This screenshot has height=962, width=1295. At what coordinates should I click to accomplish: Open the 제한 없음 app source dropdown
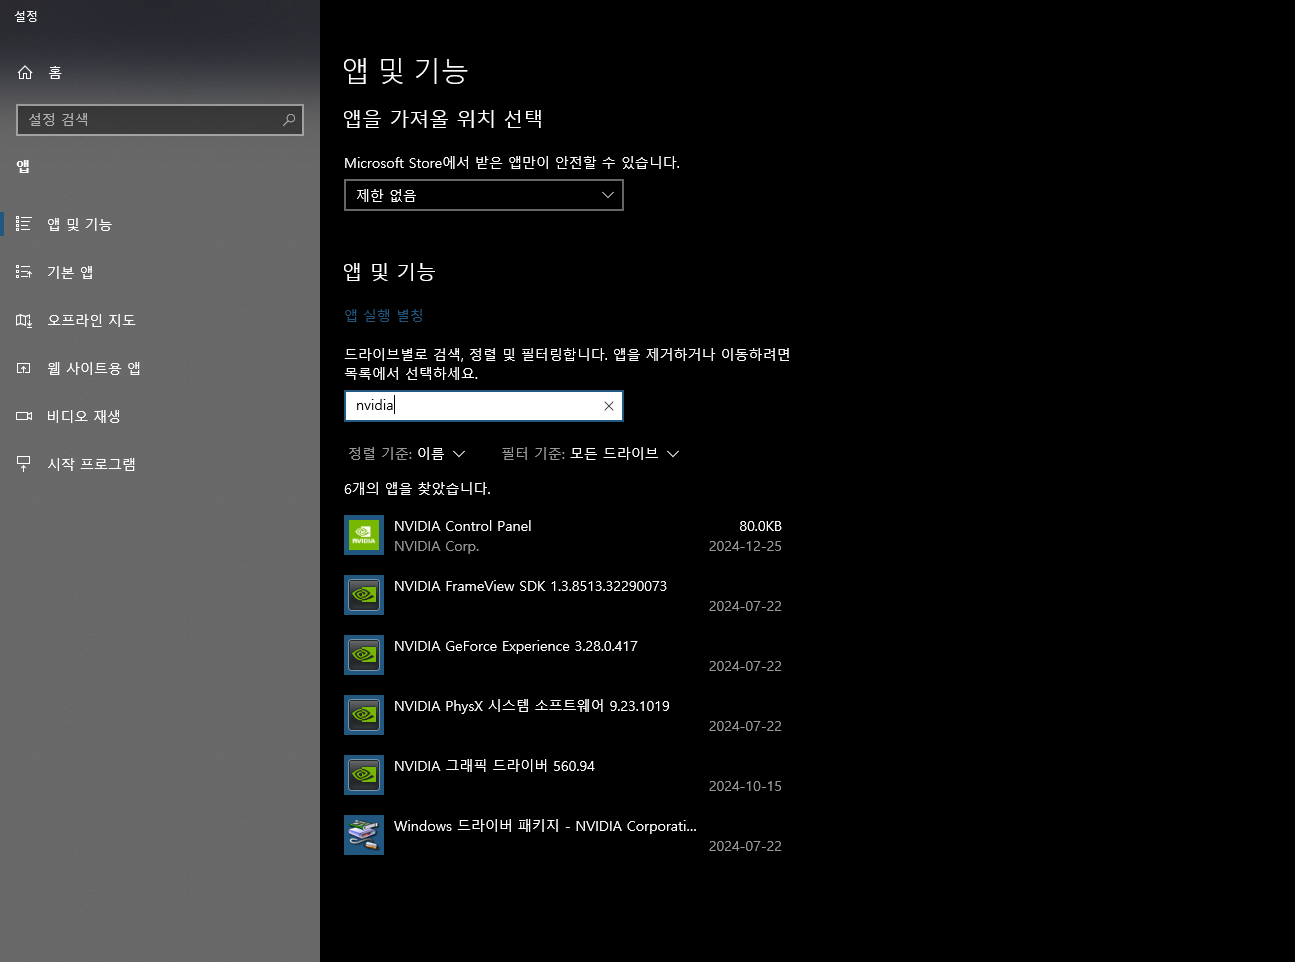pos(484,195)
